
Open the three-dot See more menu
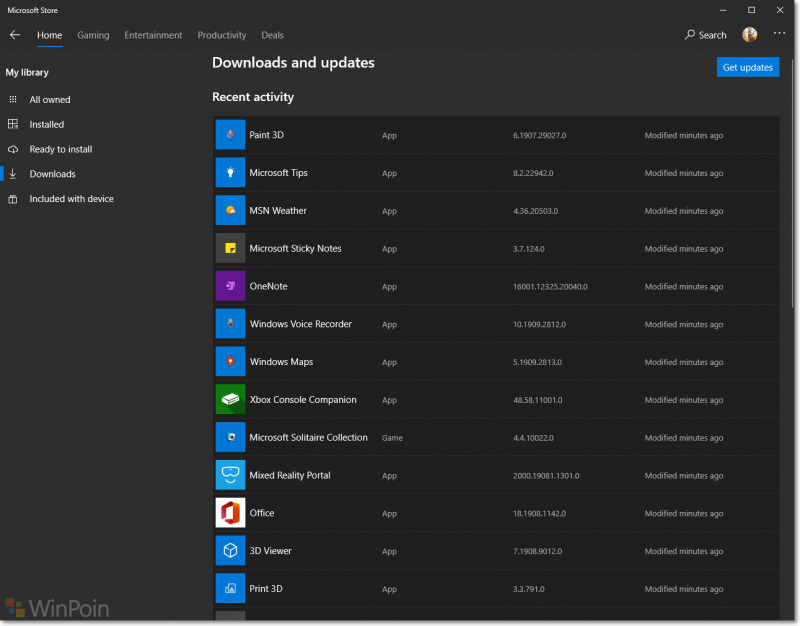click(779, 33)
